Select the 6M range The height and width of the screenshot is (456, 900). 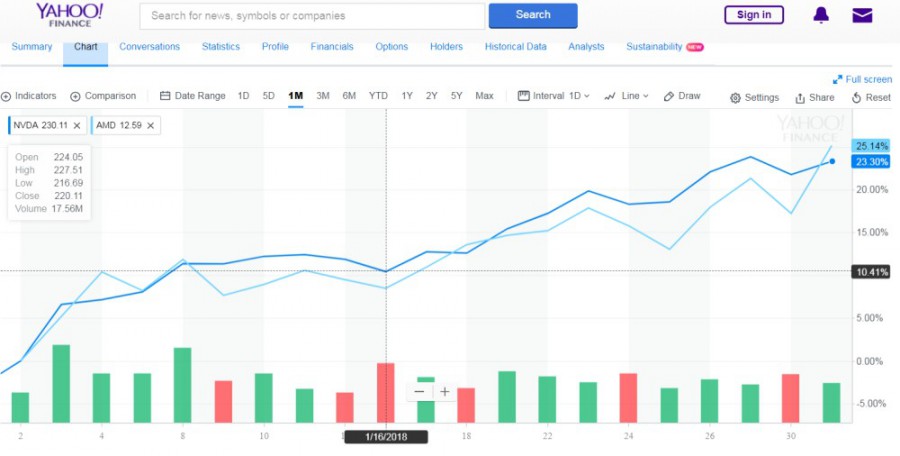pos(349,96)
